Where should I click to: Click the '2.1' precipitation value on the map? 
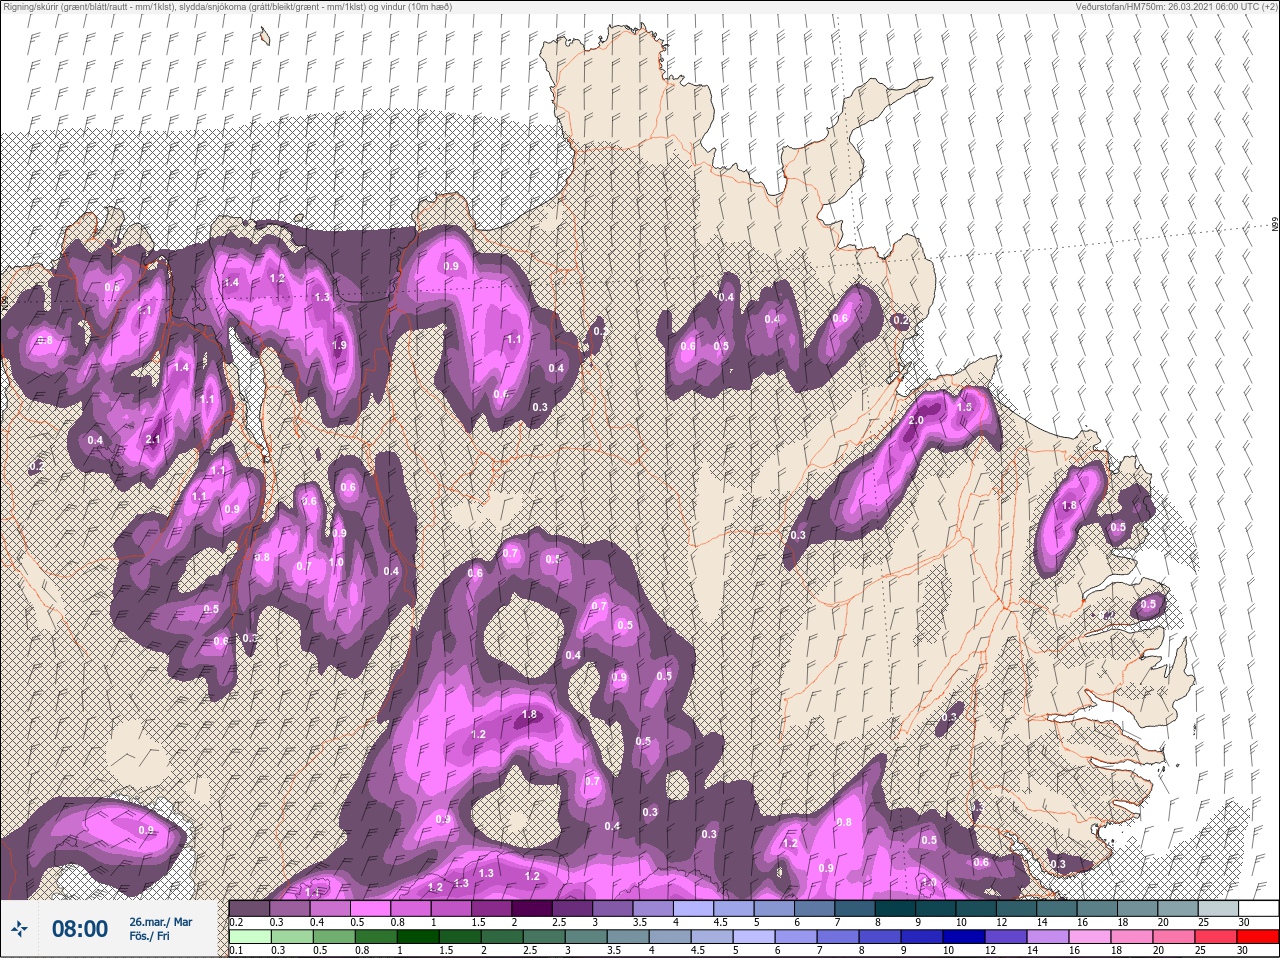click(x=153, y=440)
